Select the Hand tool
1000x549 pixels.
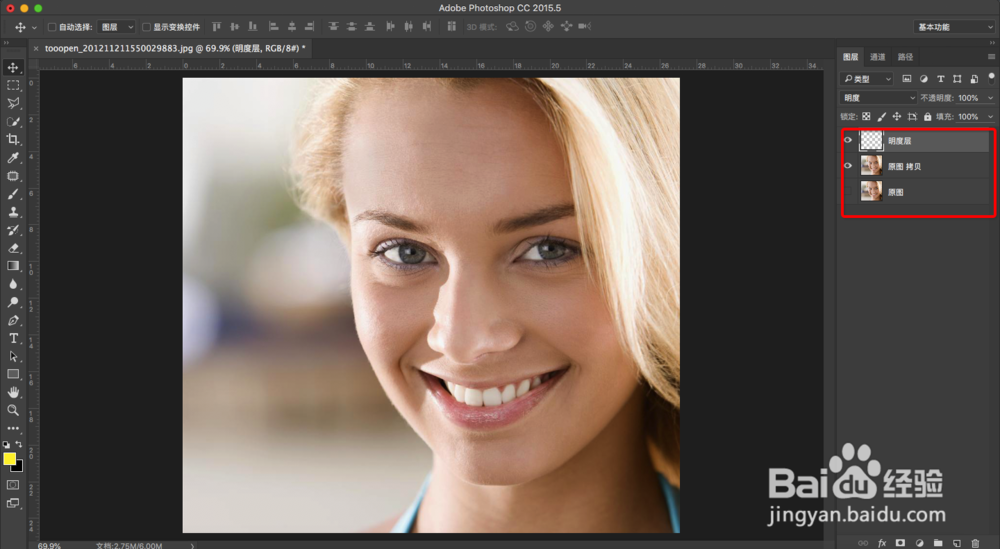(x=13, y=392)
